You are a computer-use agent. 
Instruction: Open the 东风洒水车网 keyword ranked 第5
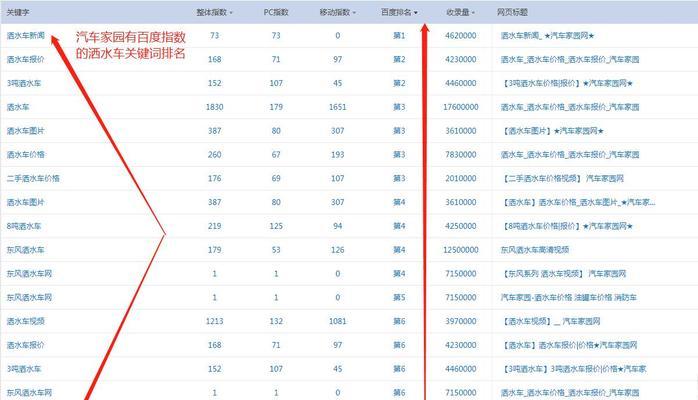[29, 297]
